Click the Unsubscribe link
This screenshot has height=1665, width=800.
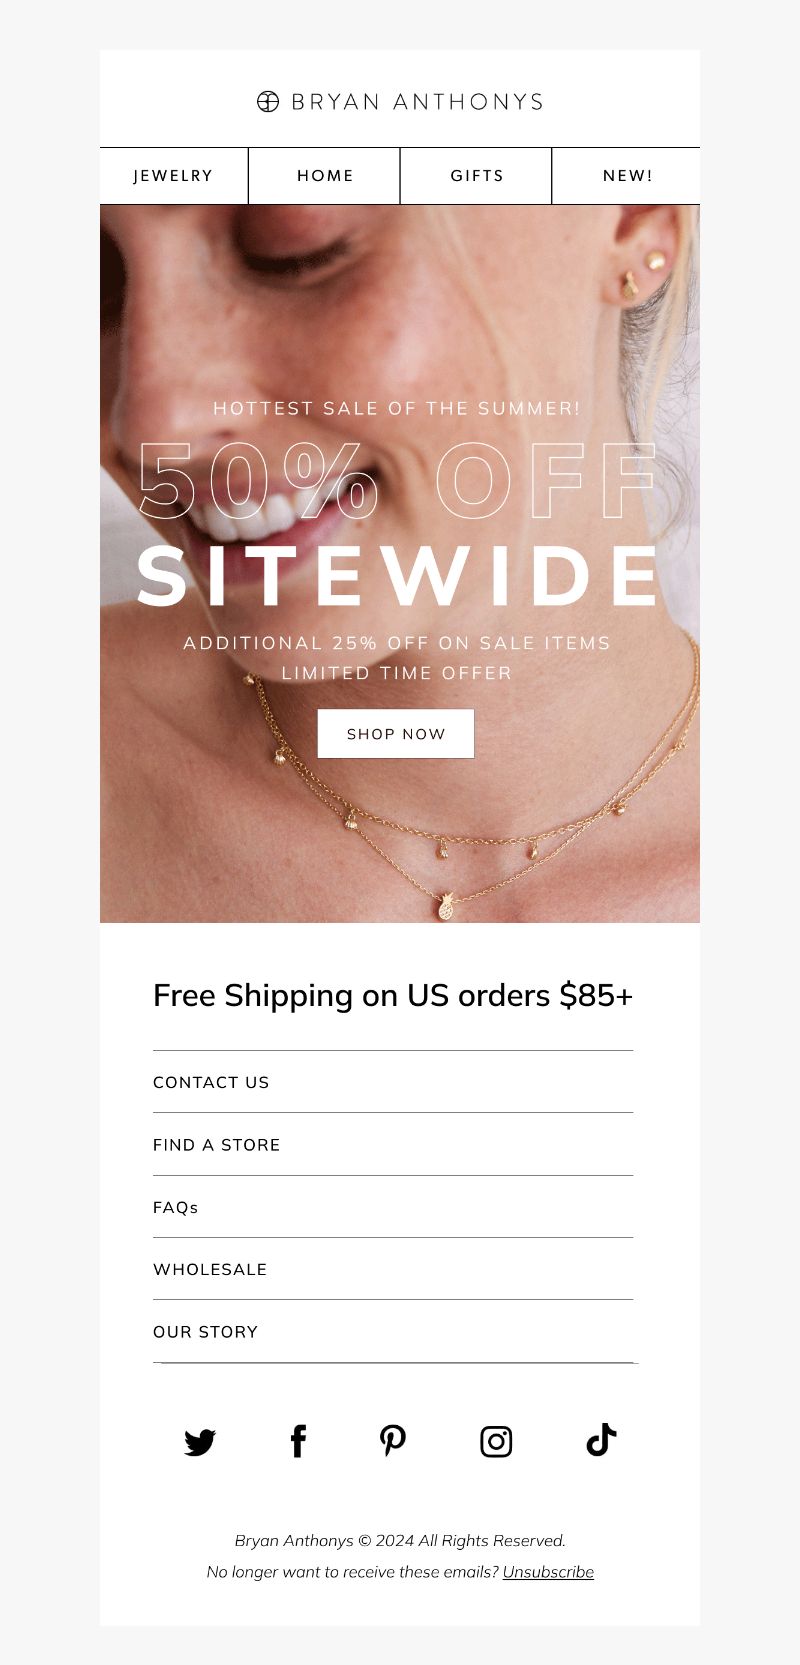tap(548, 1572)
